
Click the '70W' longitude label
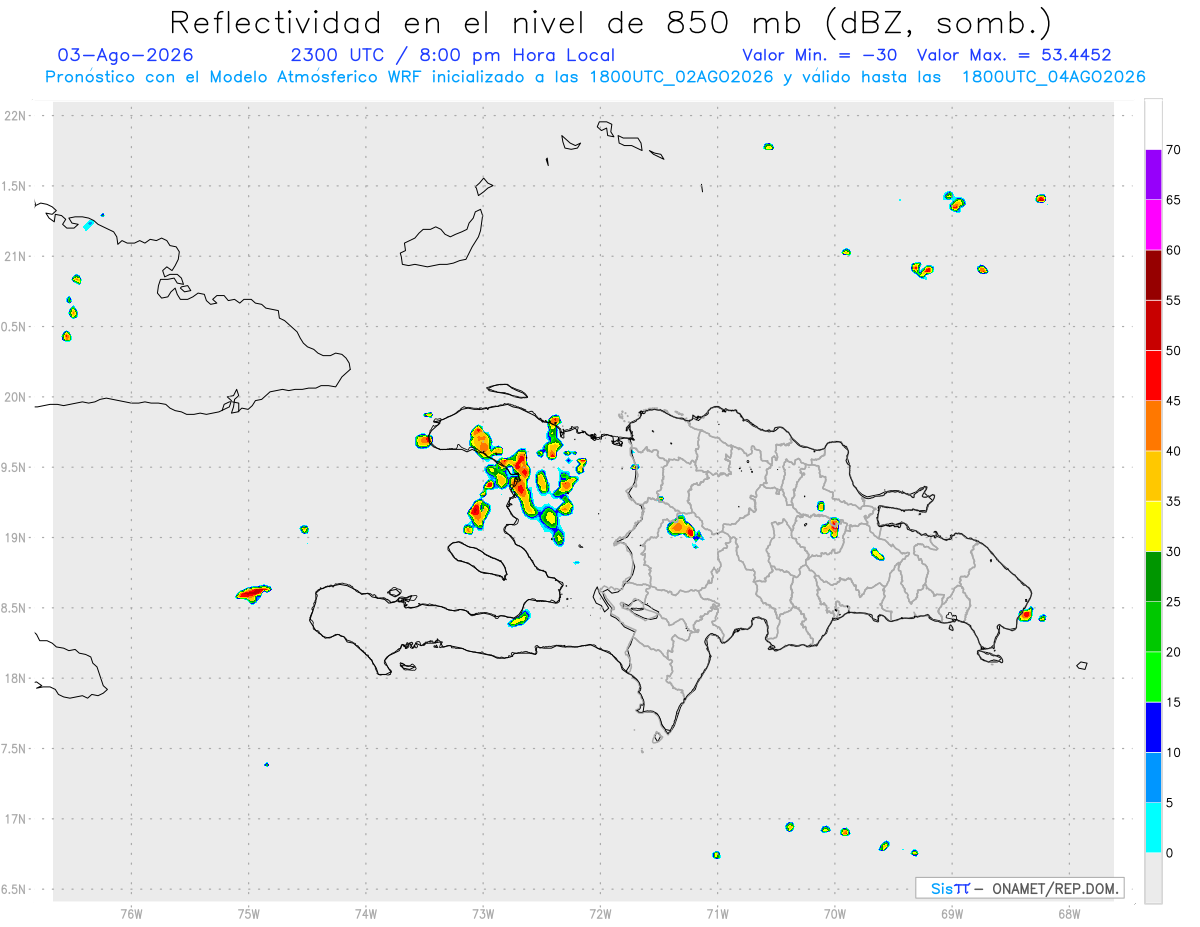[x=835, y=912]
